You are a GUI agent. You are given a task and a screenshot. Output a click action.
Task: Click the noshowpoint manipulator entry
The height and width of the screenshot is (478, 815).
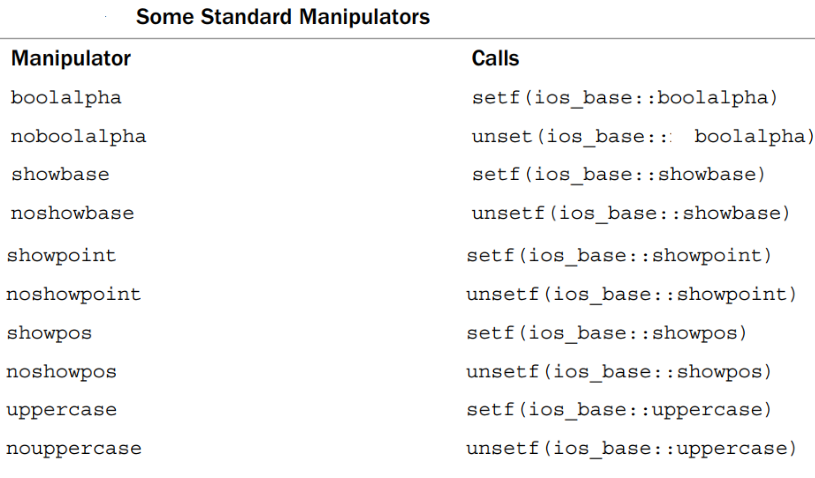74,295
